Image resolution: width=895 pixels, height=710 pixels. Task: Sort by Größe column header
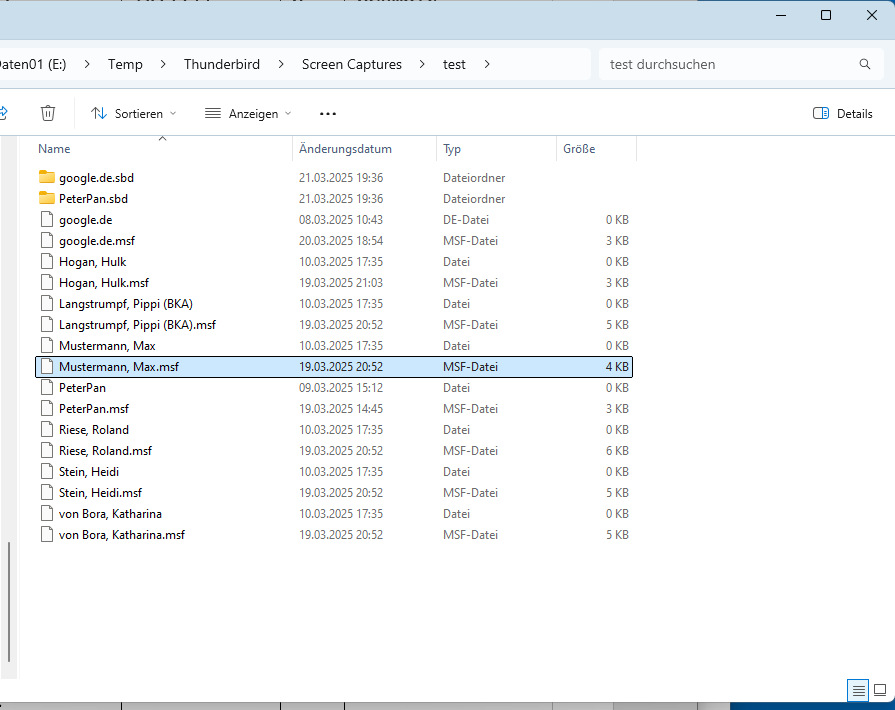pos(579,149)
